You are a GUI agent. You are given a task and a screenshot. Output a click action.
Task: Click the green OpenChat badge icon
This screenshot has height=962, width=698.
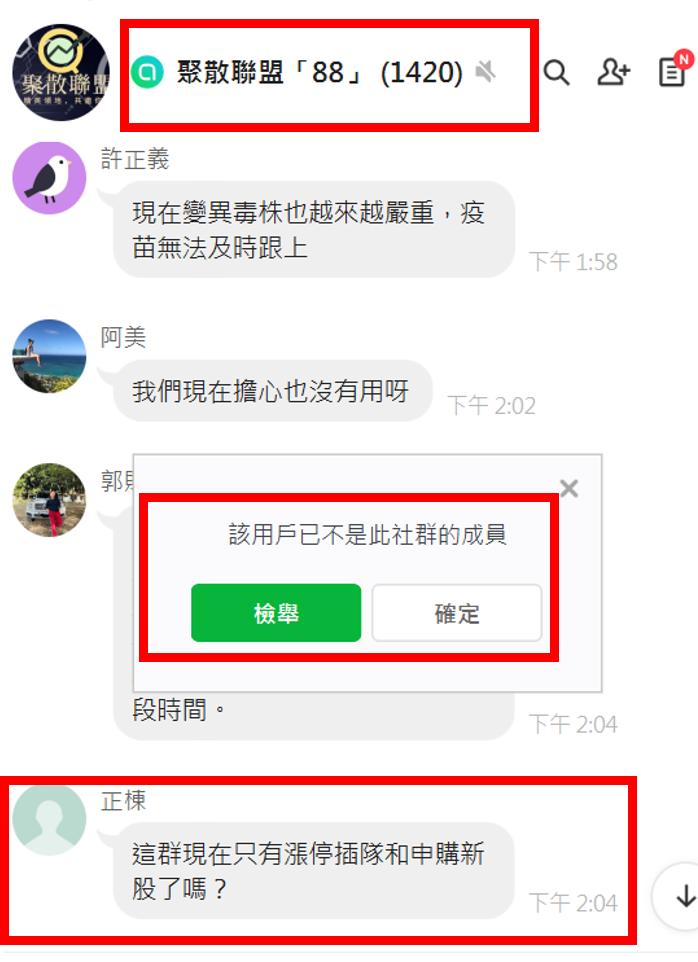pyautogui.click(x=147, y=72)
